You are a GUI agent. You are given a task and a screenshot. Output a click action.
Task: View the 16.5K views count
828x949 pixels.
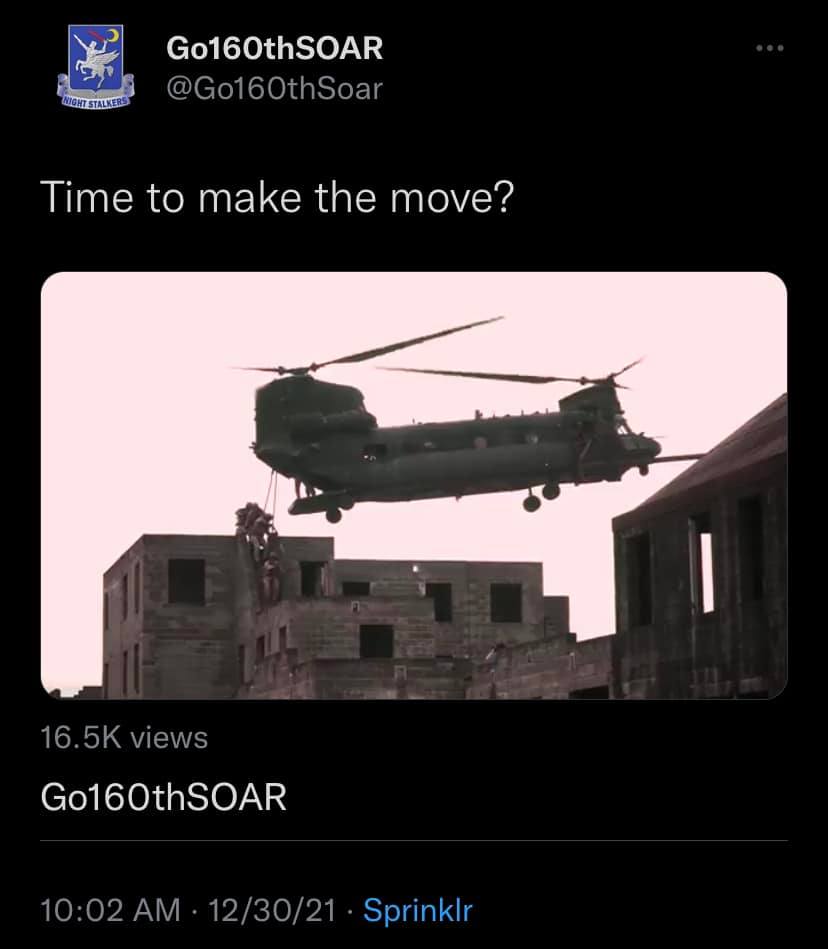tap(124, 738)
